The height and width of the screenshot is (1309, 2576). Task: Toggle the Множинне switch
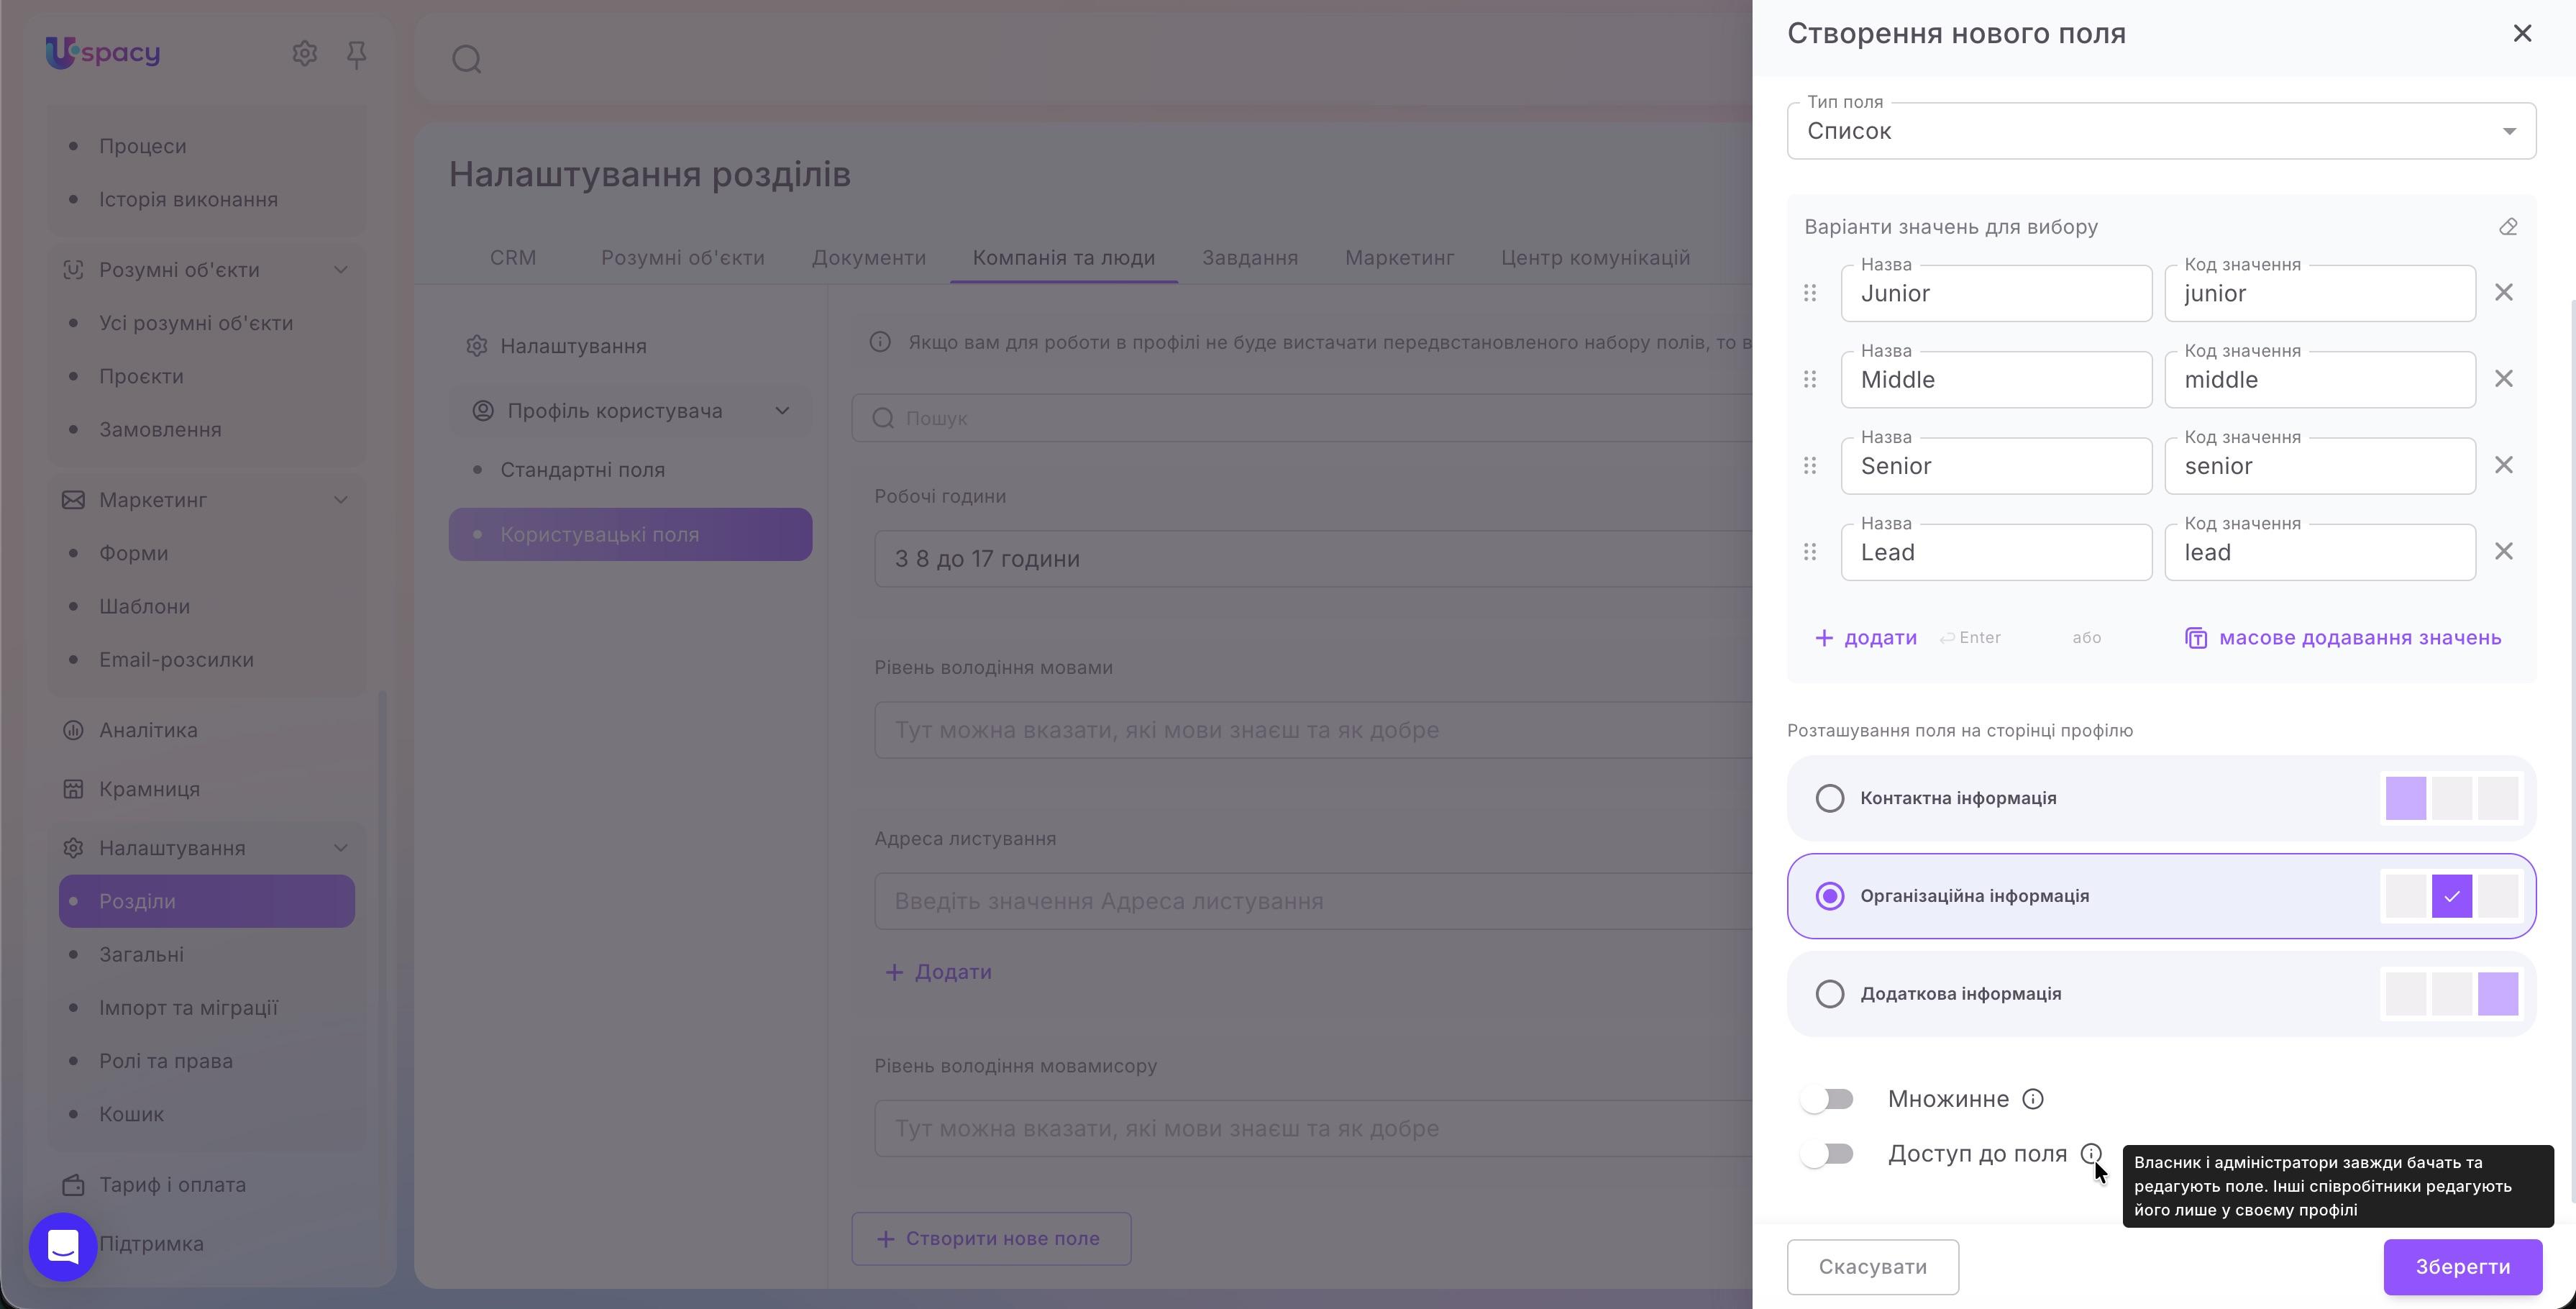point(1827,1100)
